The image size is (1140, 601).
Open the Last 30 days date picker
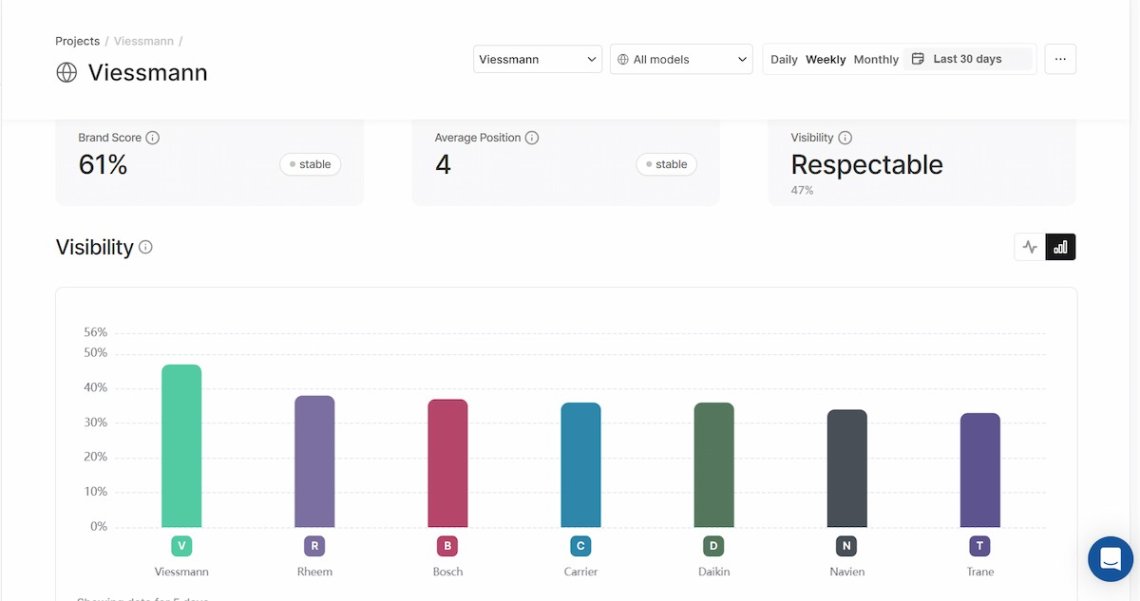[967, 59]
